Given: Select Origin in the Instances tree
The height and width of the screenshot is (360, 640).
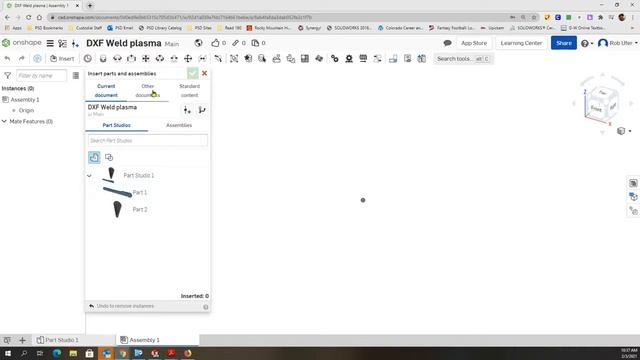Looking at the screenshot, I should click(x=26, y=110).
